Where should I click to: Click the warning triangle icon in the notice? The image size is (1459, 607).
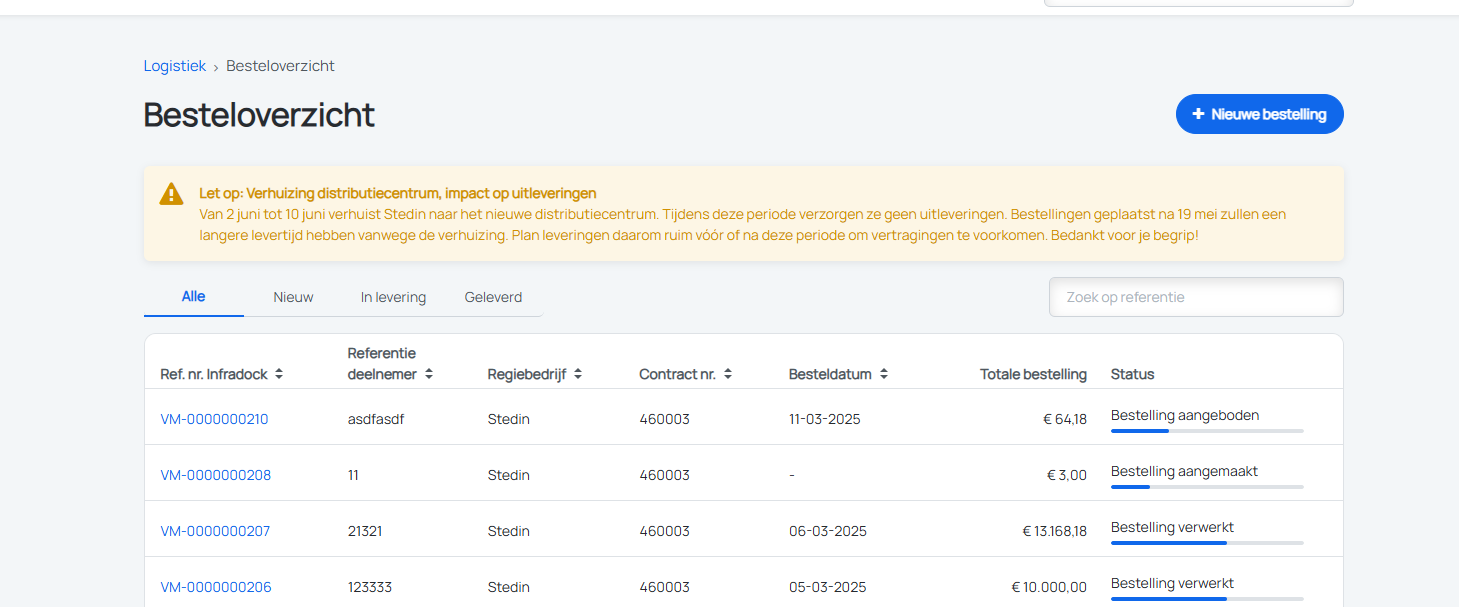click(x=171, y=194)
